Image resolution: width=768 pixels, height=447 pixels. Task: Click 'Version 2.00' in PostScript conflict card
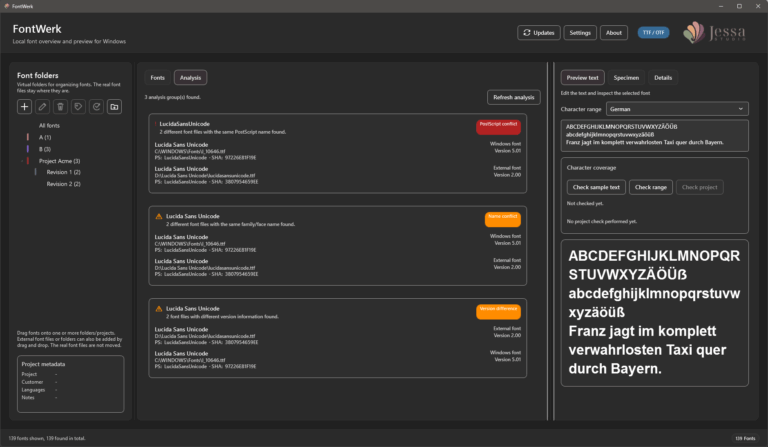pos(507,175)
